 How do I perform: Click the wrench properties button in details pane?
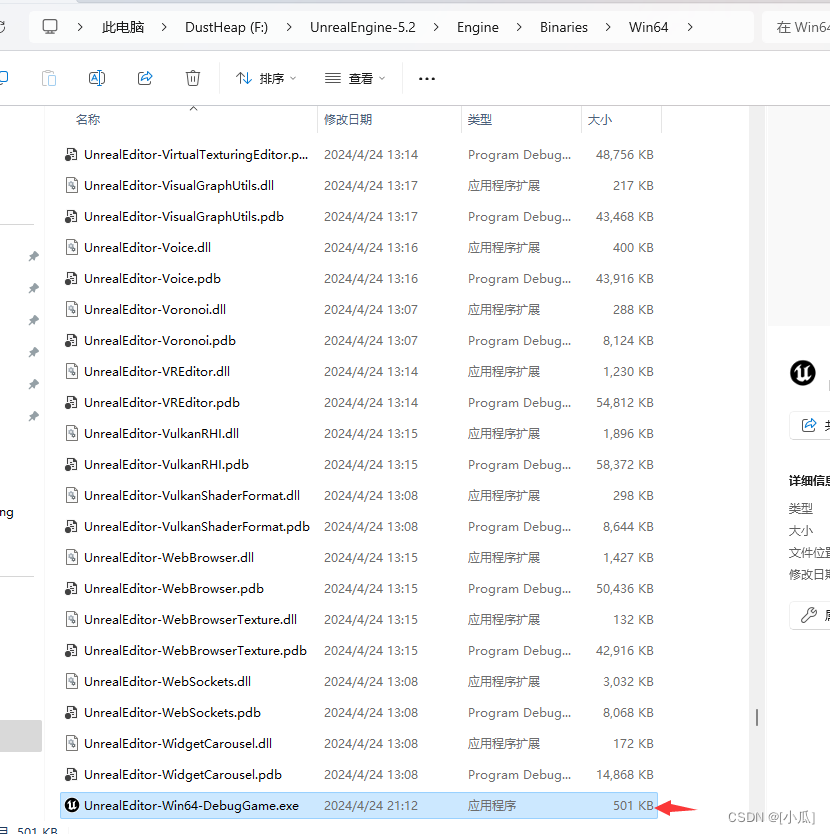tap(810, 615)
